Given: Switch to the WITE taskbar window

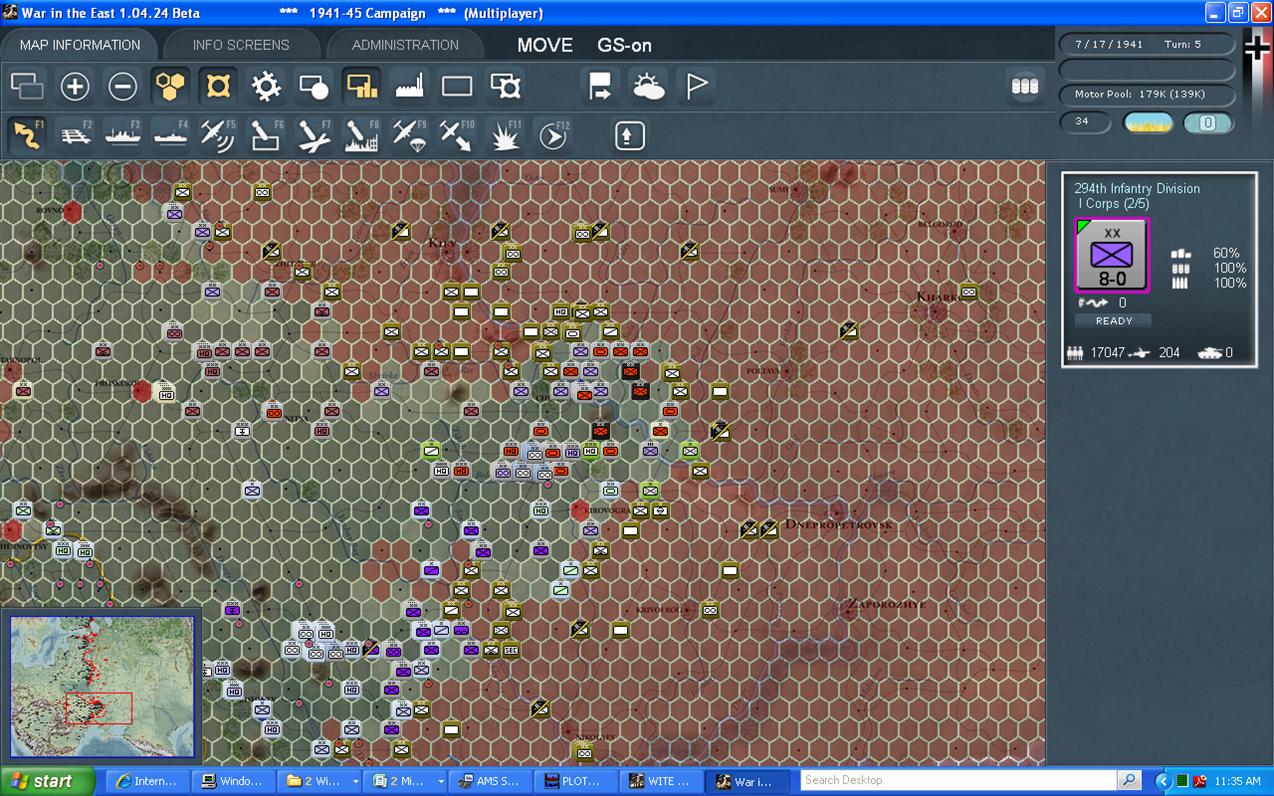Looking at the screenshot, I should click(661, 781).
